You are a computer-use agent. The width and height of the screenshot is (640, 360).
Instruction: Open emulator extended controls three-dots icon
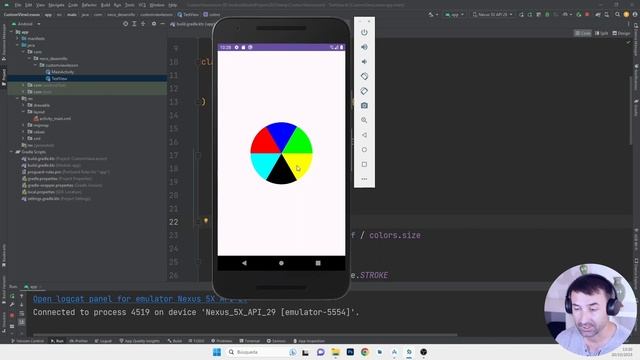[364, 179]
